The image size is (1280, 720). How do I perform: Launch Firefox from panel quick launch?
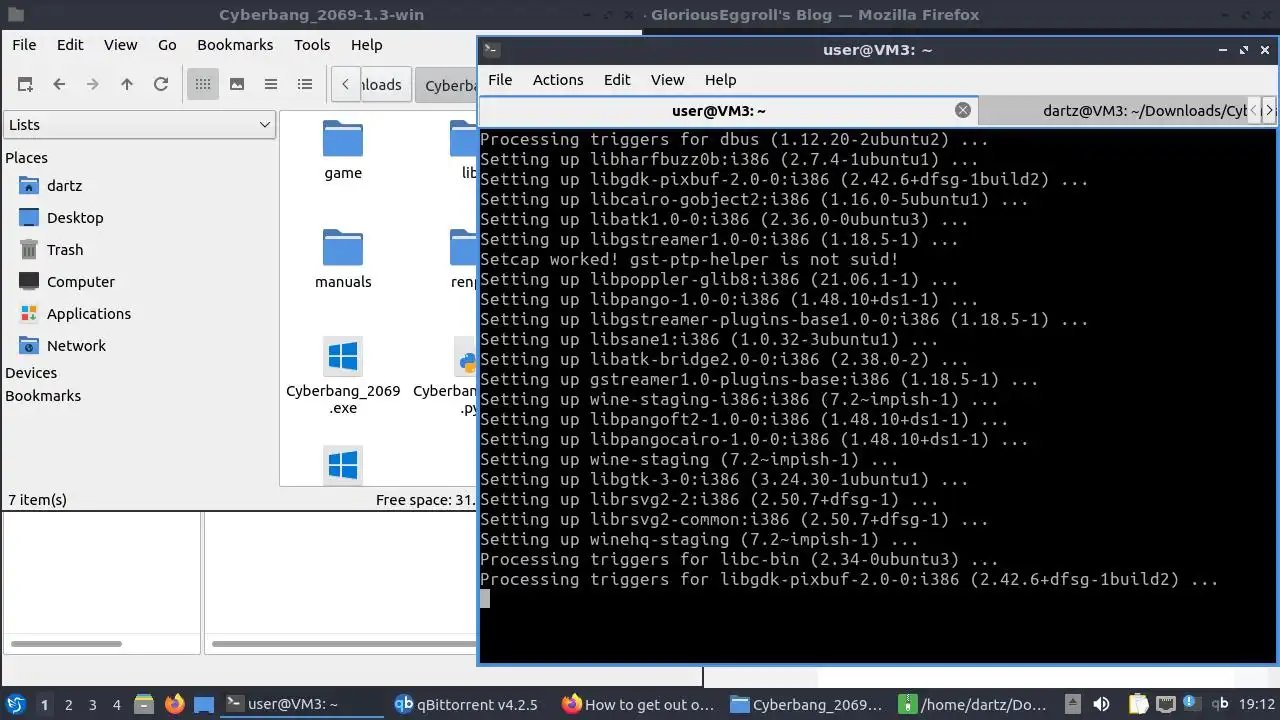pos(174,704)
